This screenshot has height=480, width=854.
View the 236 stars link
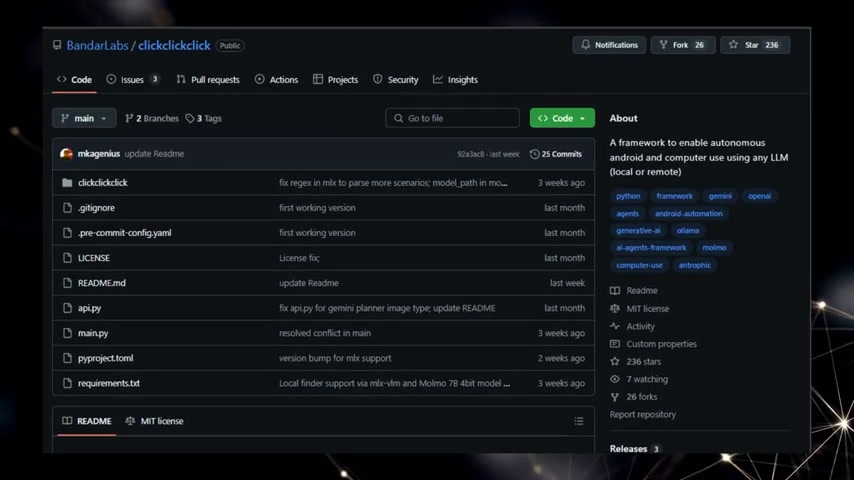(x=636, y=361)
